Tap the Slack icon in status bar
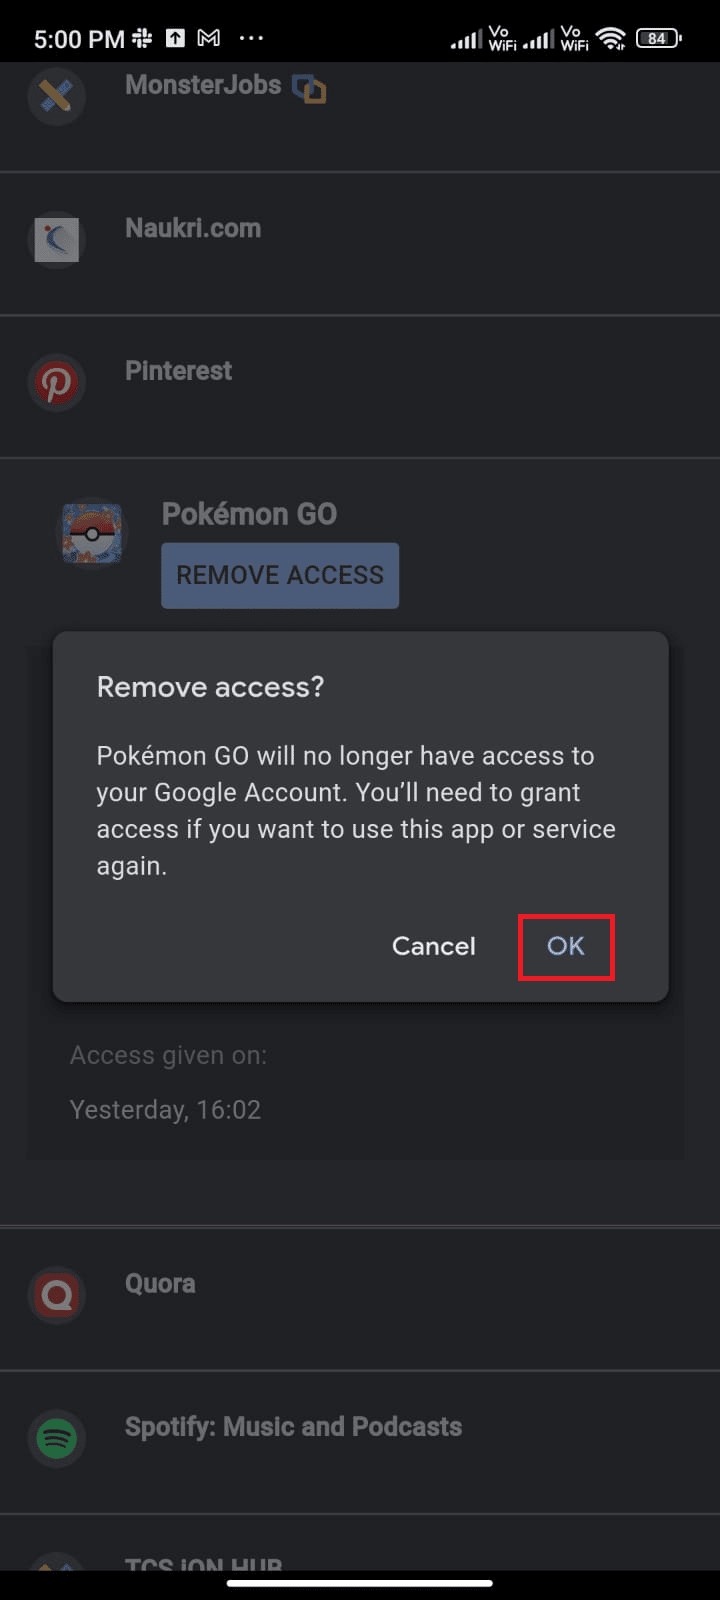This screenshot has height=1600, width=720. click(x=143, y=36)
